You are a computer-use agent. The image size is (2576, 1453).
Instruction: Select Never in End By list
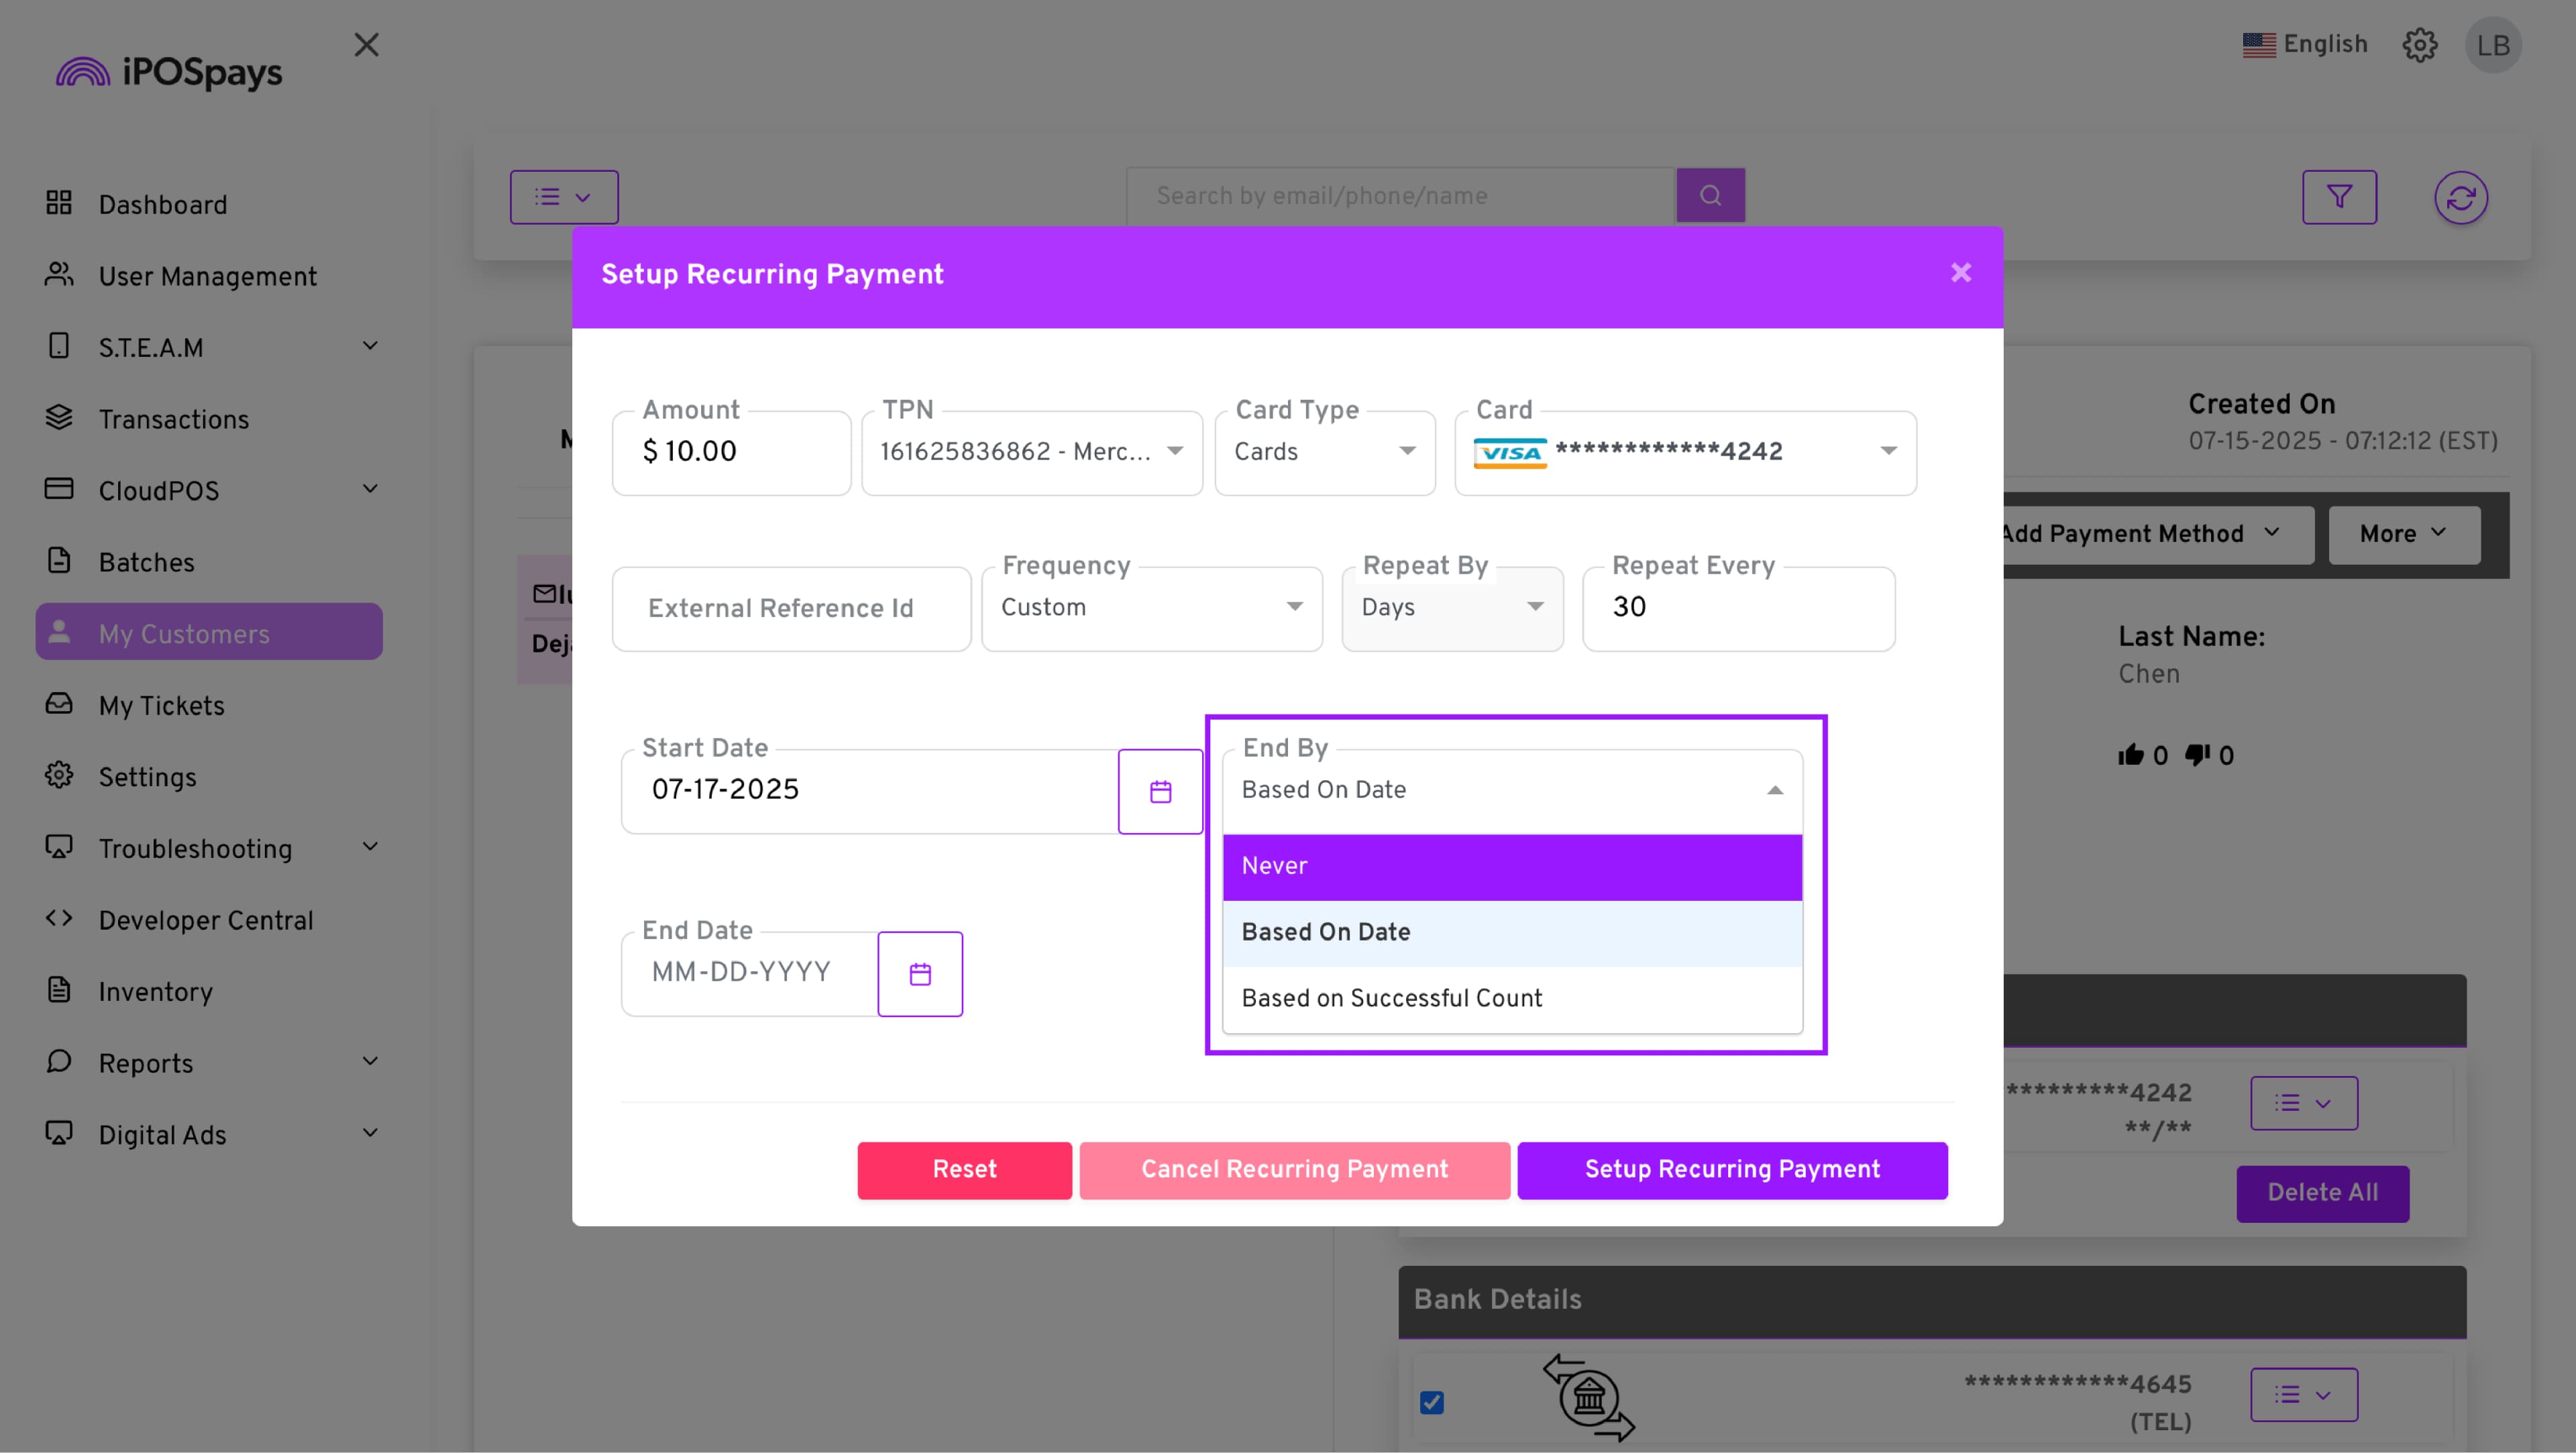(1511, 866)
